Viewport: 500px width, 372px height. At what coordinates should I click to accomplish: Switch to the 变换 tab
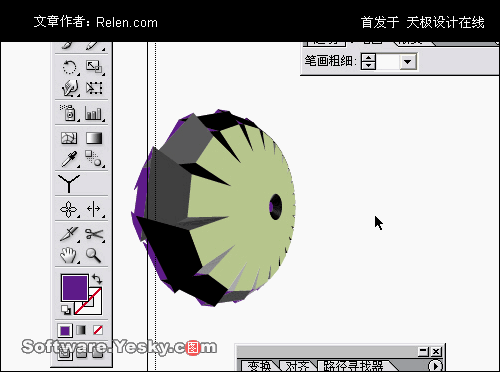(258, 366)
